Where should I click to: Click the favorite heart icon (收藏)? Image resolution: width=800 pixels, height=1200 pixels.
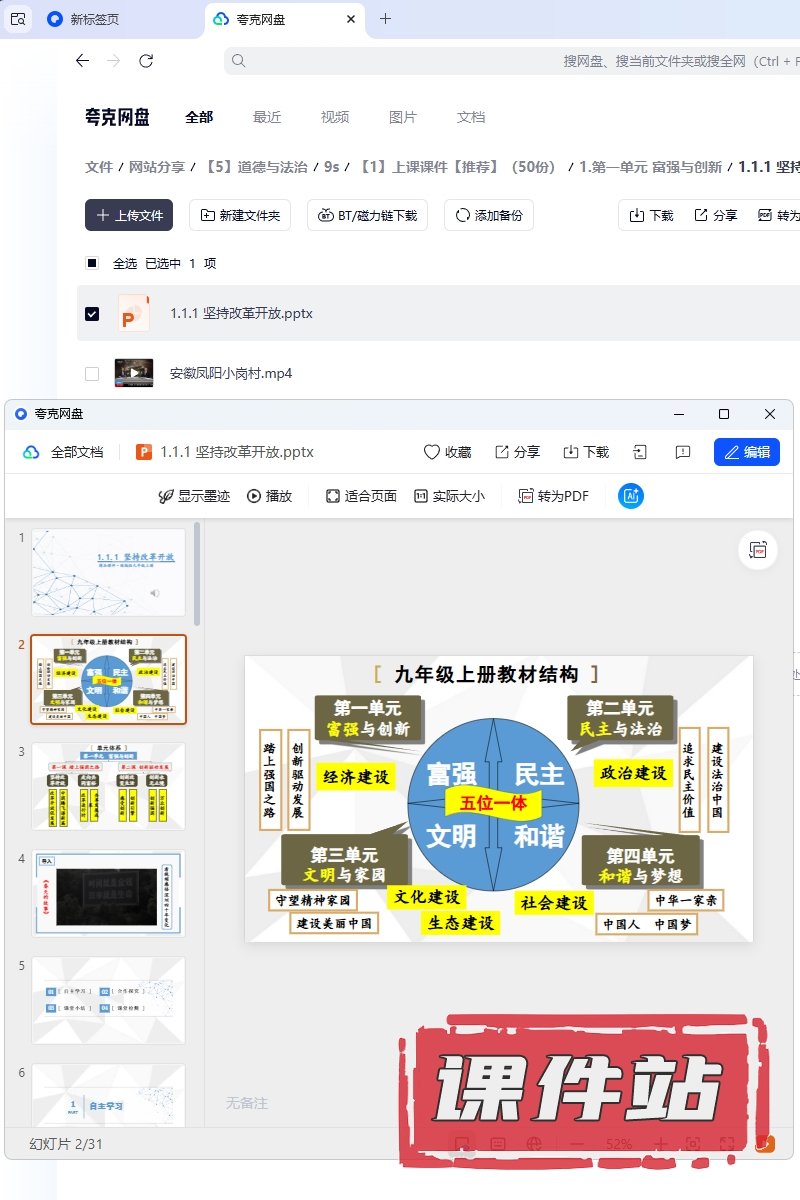pos(447,452)
